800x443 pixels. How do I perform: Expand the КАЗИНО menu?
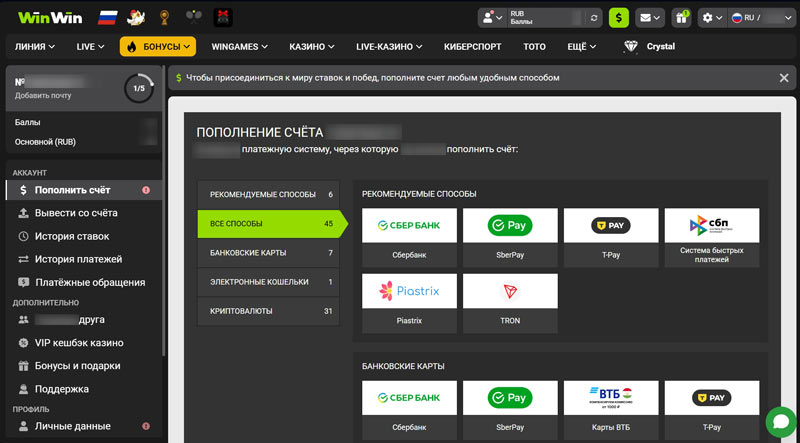pos(312,46)
